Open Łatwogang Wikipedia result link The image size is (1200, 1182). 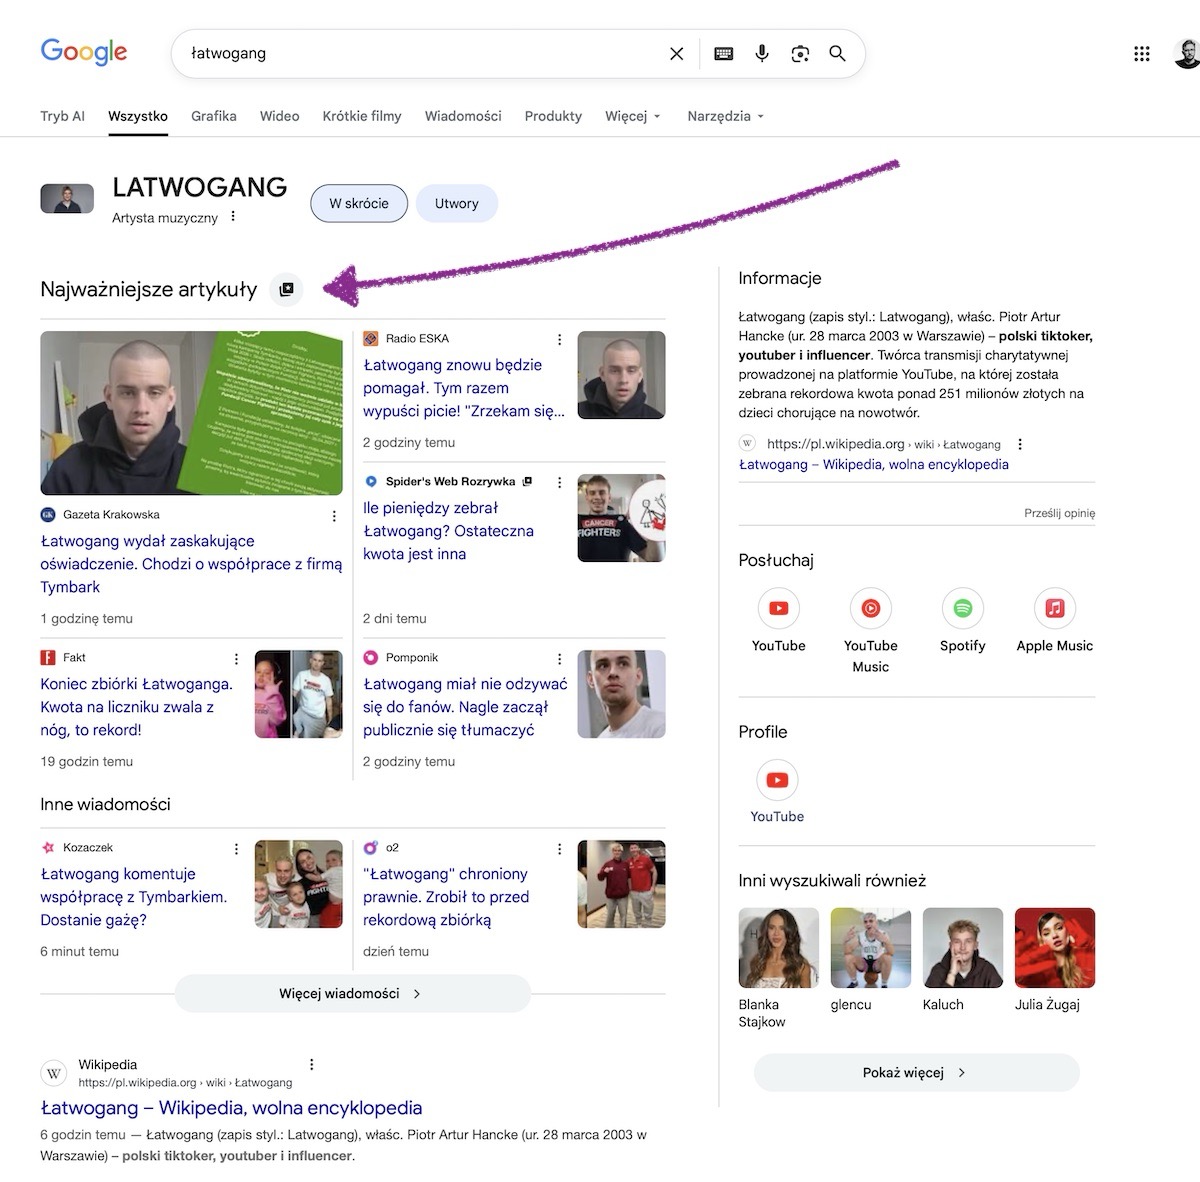click(231, 1108)
